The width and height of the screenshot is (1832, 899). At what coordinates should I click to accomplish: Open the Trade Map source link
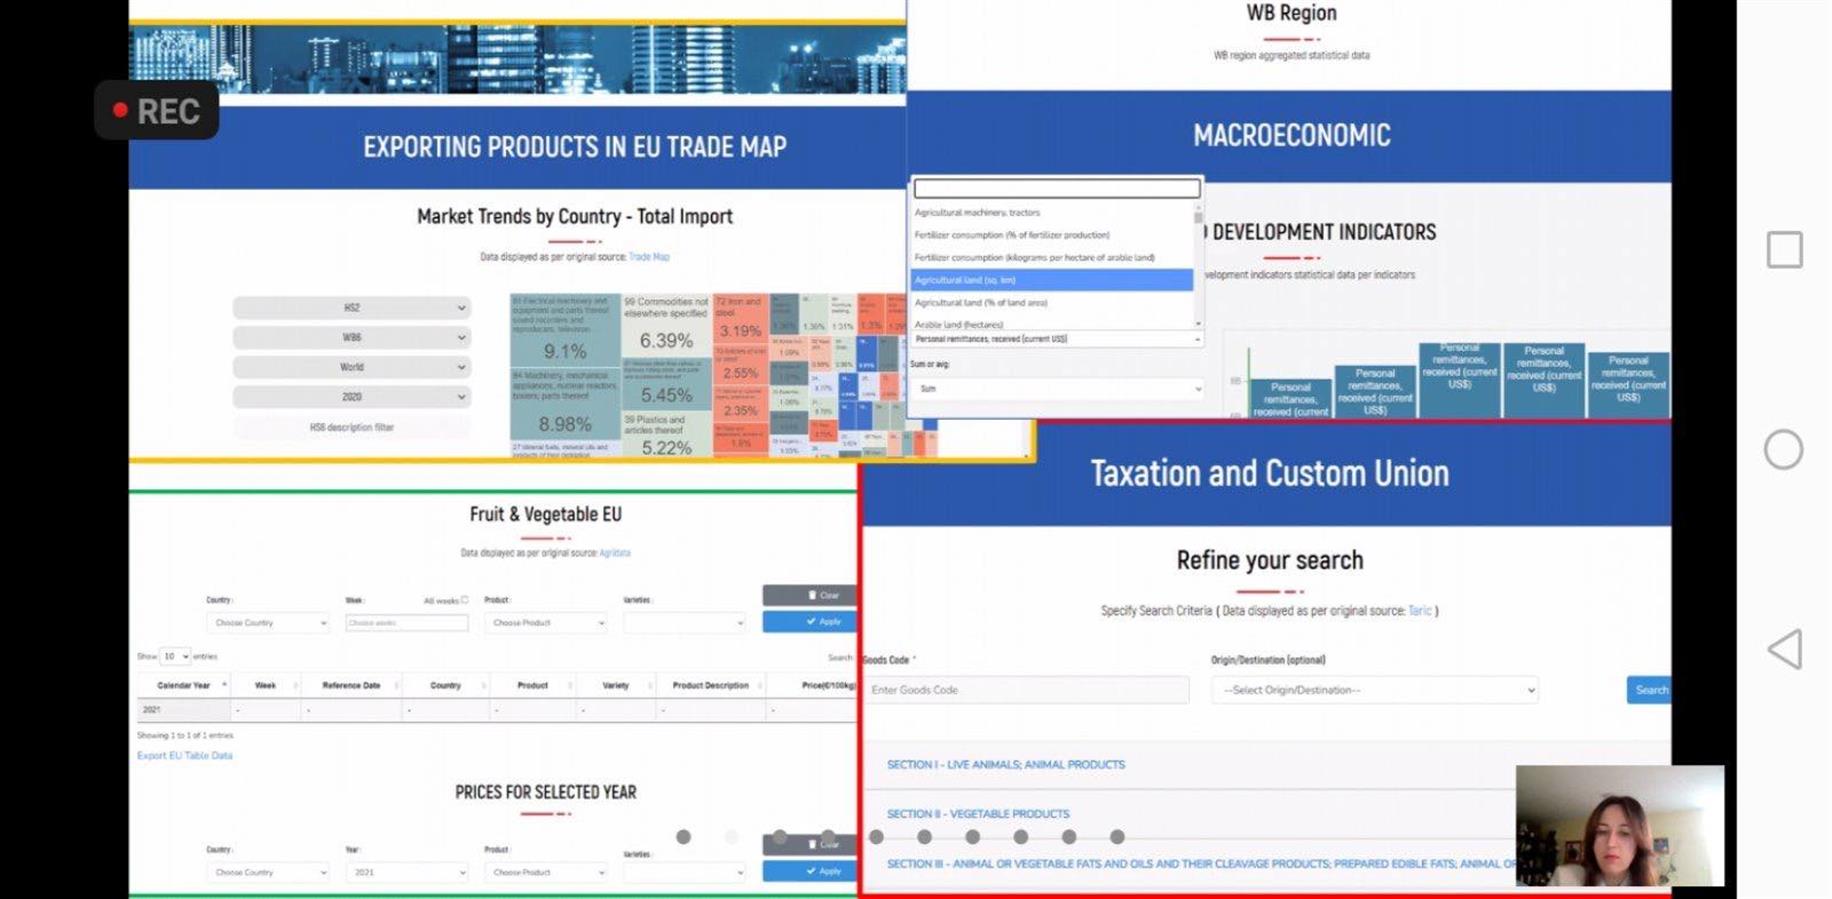(649, 257)
